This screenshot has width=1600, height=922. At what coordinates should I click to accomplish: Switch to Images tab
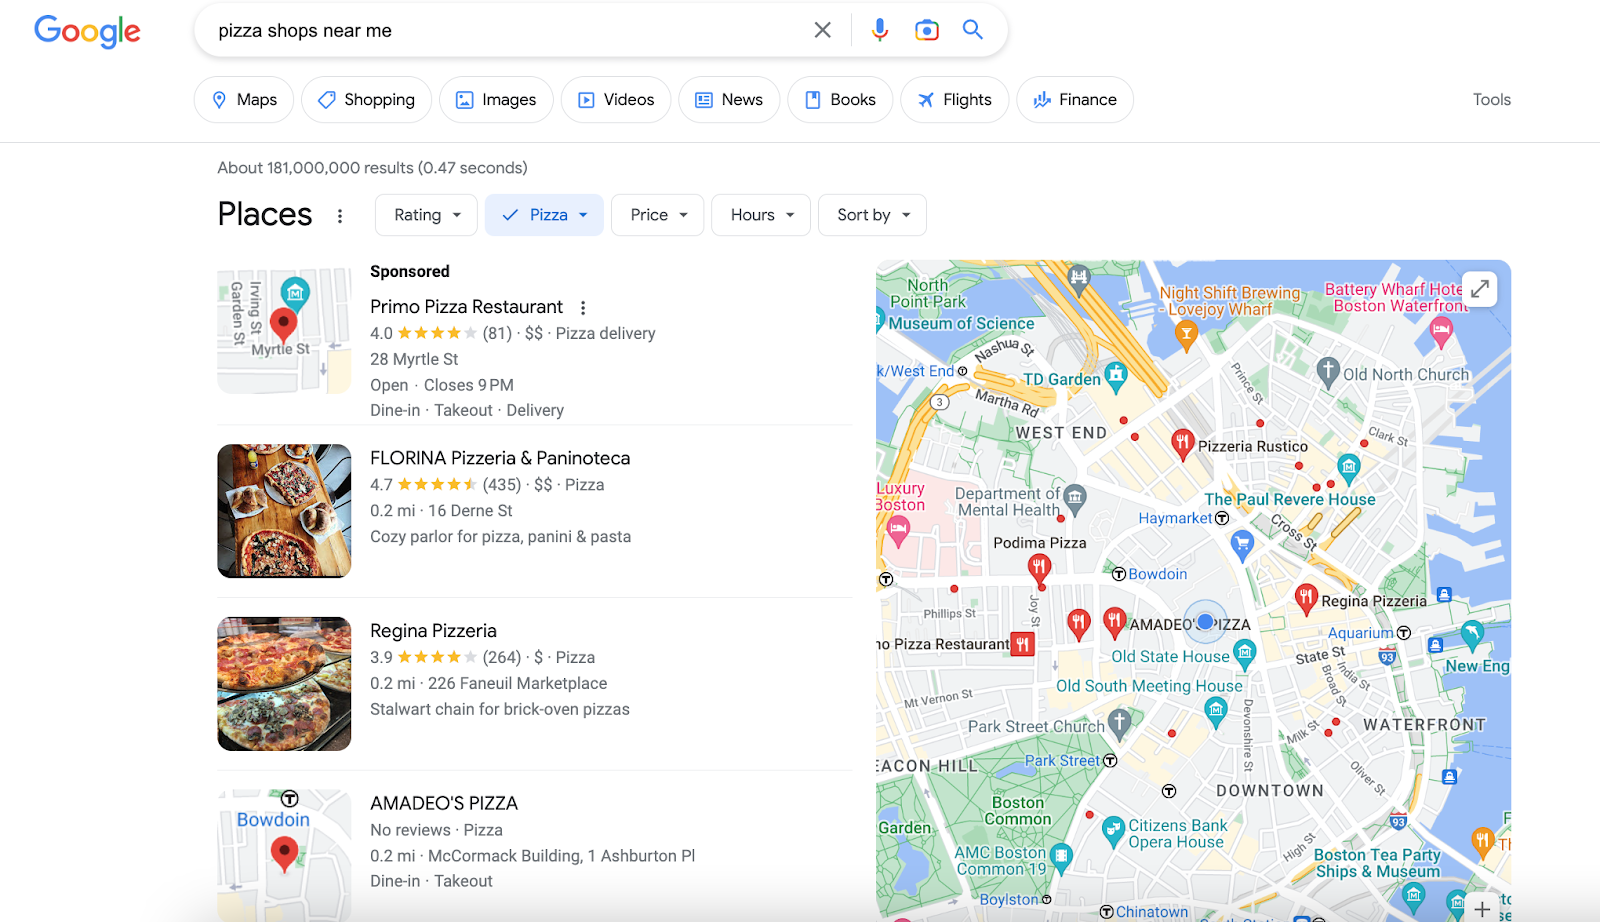[x=496, y=100]
